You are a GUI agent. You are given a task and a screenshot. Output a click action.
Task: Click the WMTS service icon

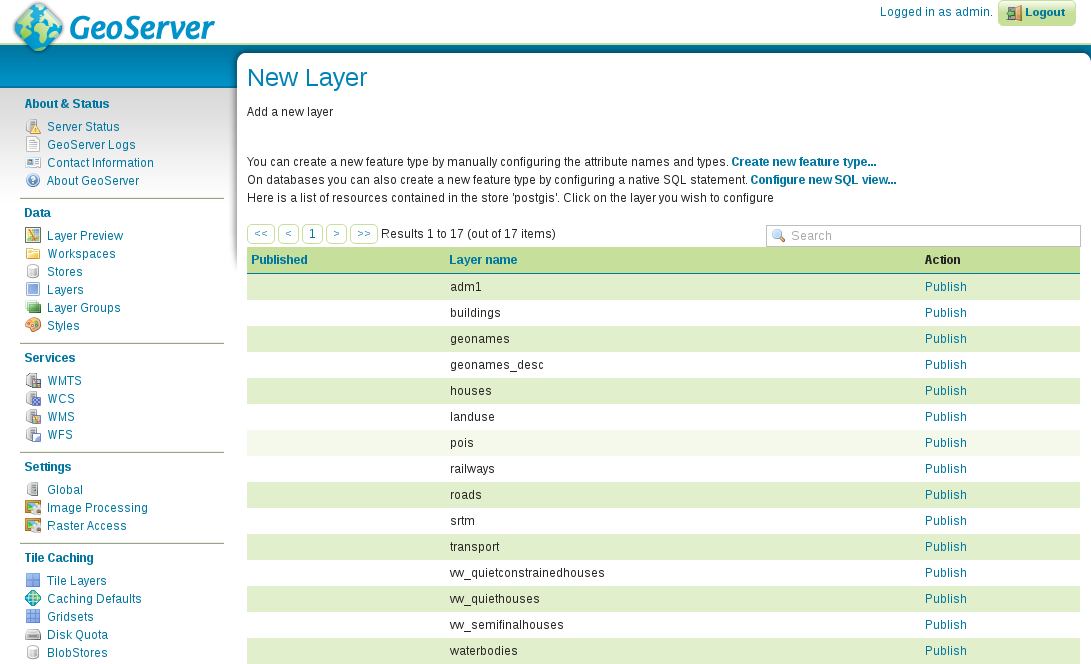tap(33, 381)
